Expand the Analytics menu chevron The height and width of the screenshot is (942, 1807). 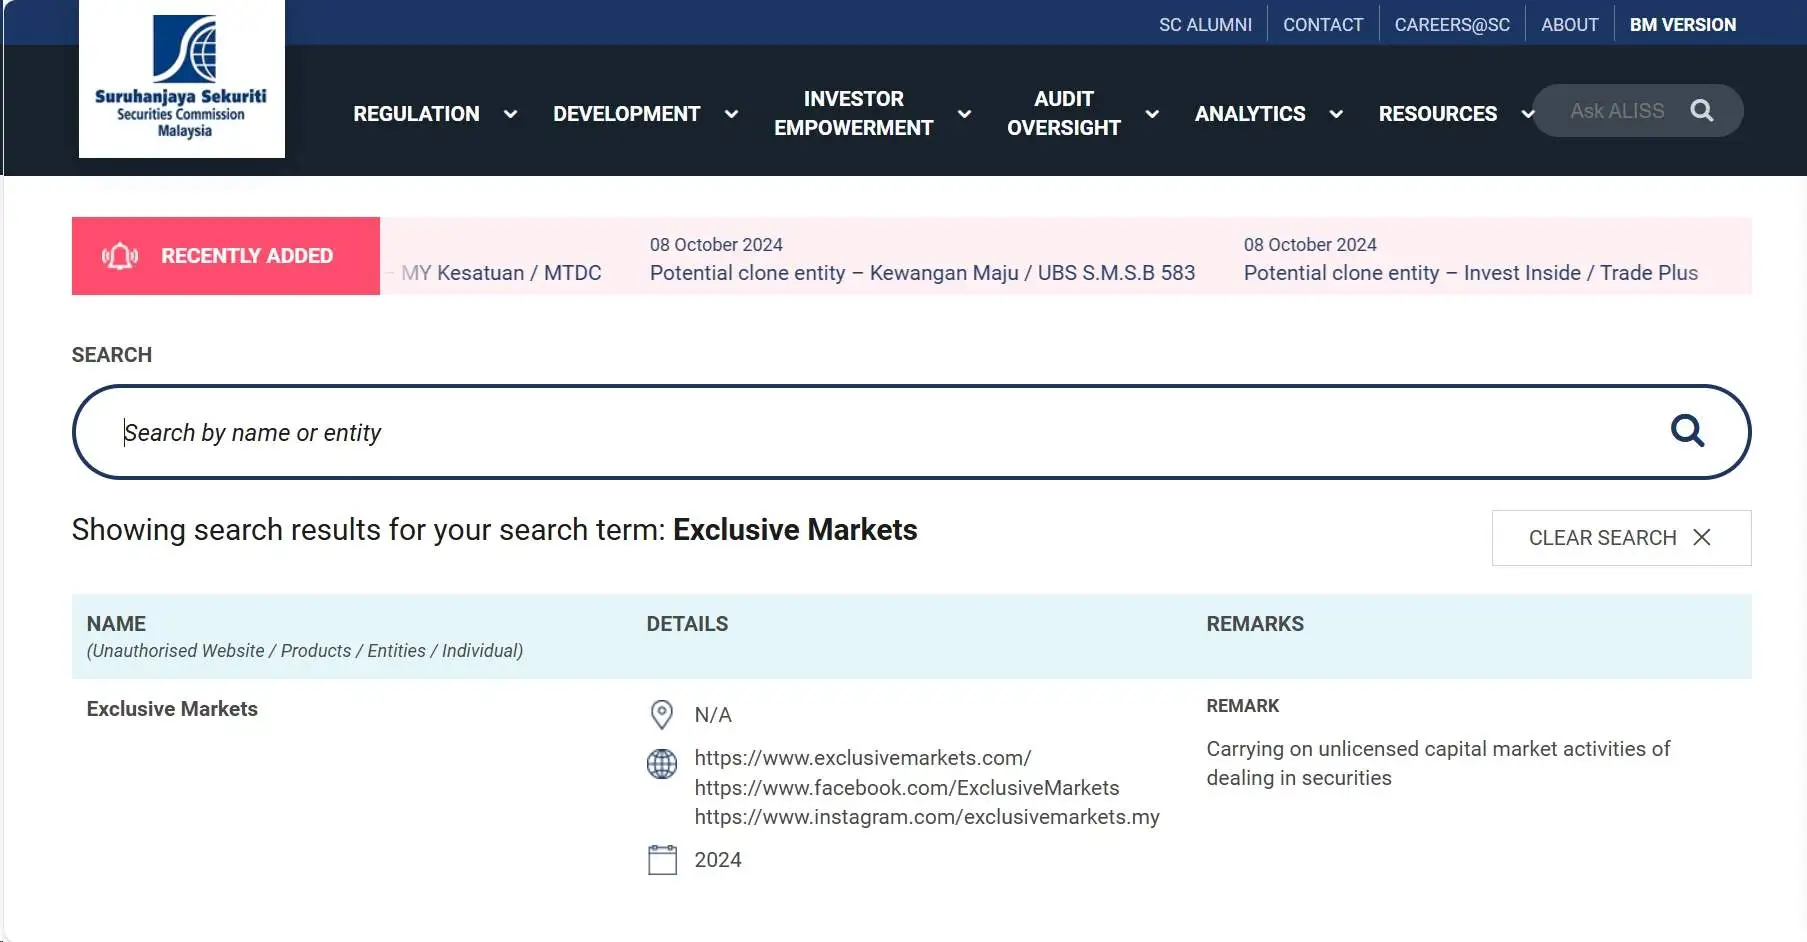coord(1336,114)
